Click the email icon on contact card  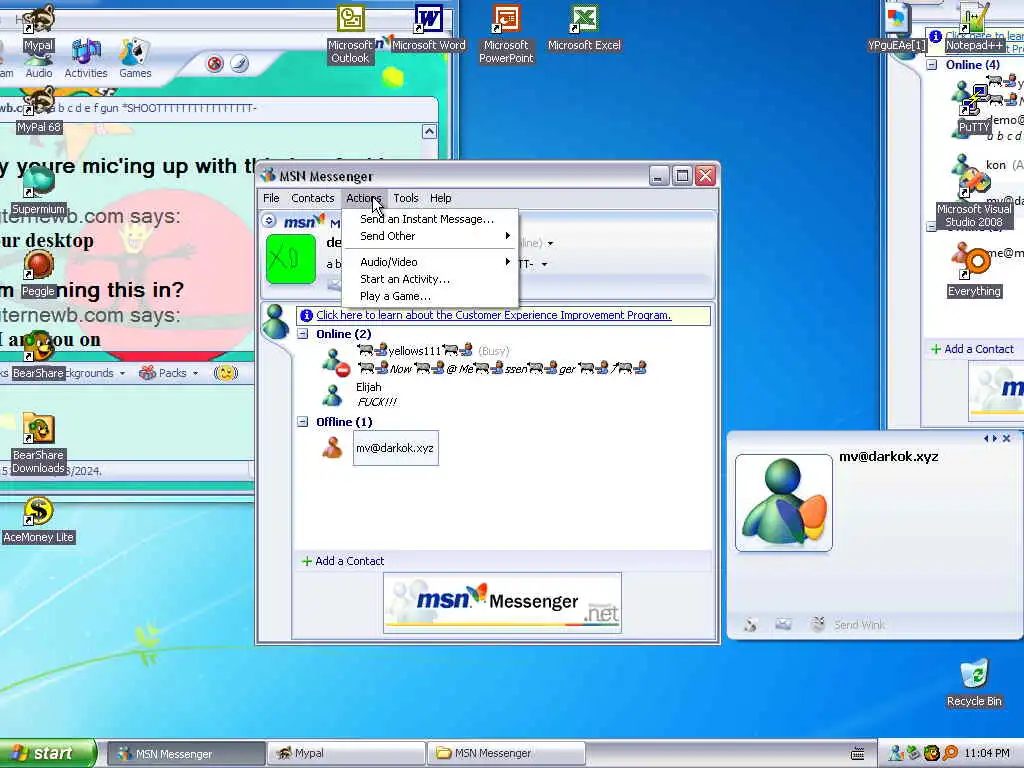click(x=783, y=624)
